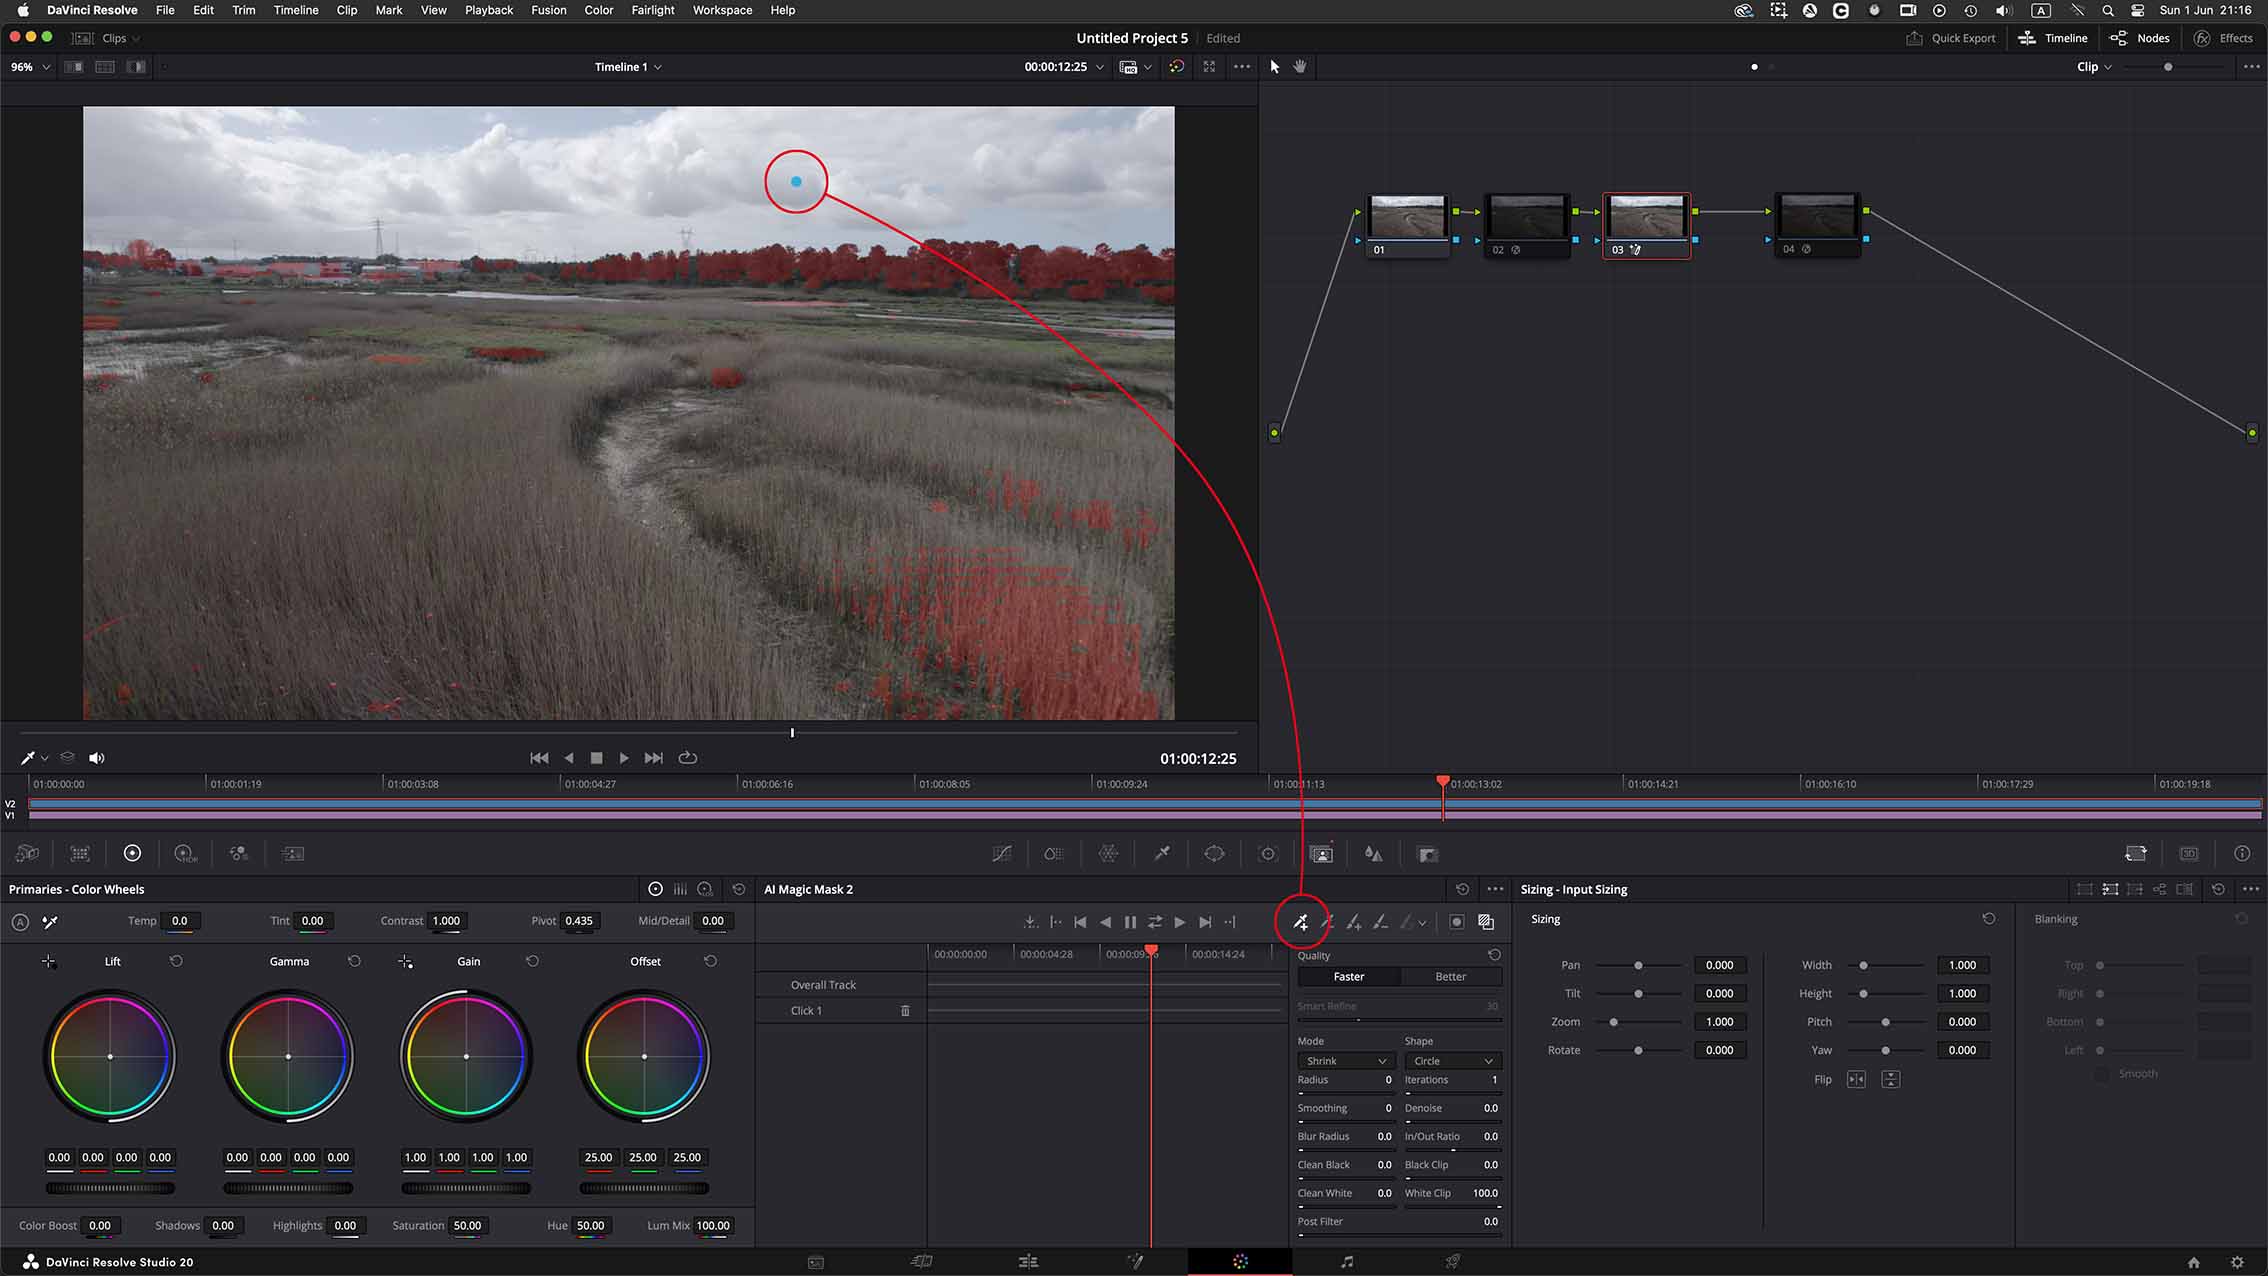The image size is (2268, 1276).
Task: Toggle loop playback in viewer
Action: 688,758
